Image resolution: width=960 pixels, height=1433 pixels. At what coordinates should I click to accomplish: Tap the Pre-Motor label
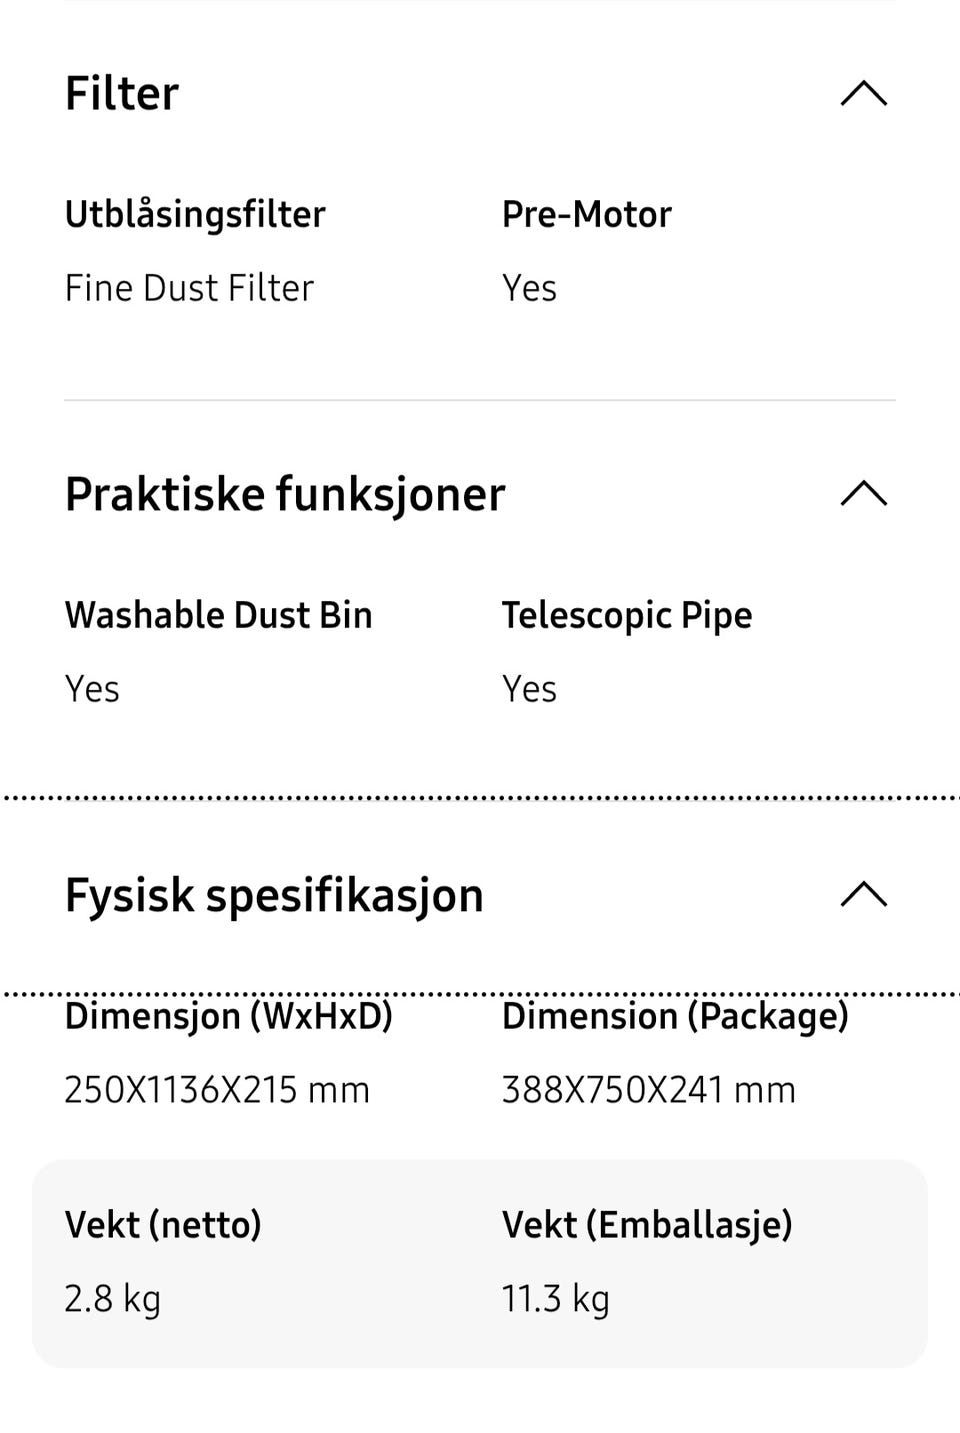click(x=586, y=214)
